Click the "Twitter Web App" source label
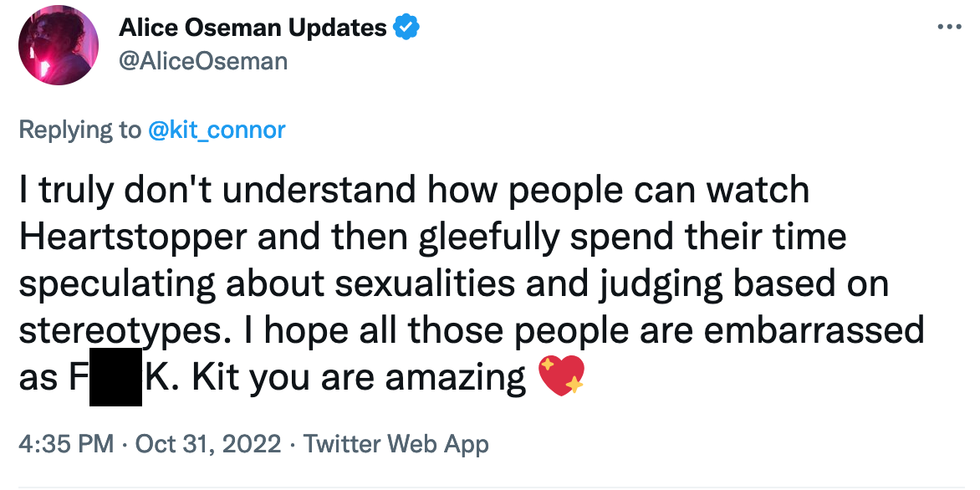The height and width of the screenshot is (490, 980). click(396, 443)
